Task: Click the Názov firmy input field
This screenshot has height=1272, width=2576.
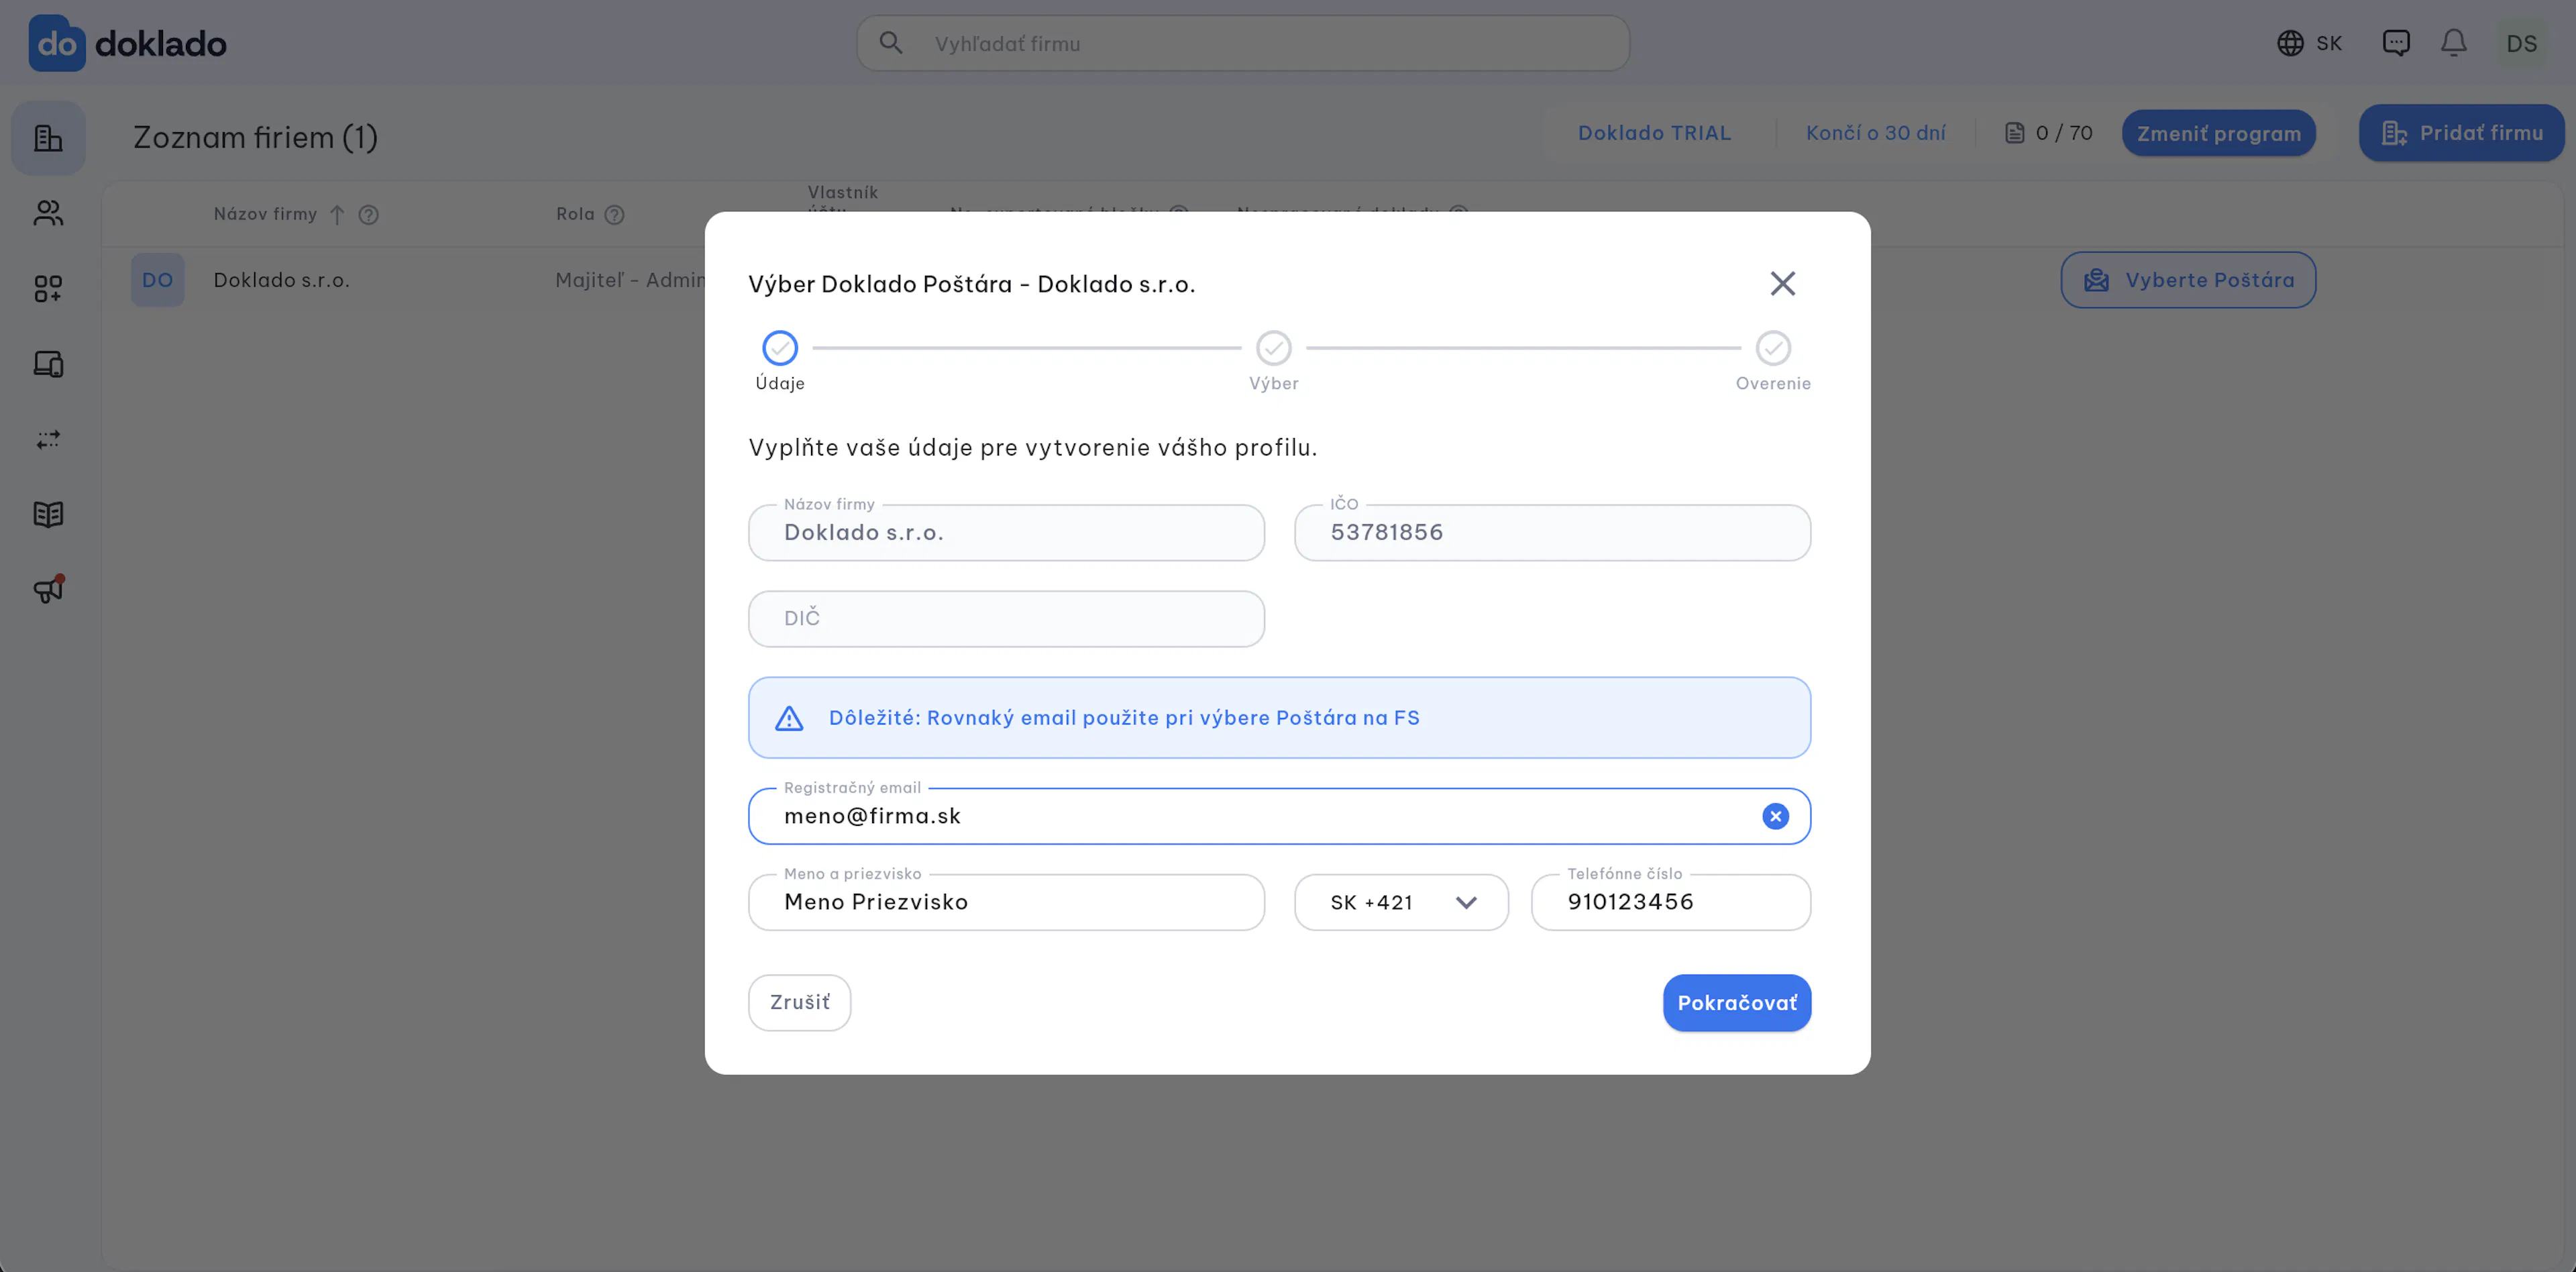Action: [x=1006, y=533]
